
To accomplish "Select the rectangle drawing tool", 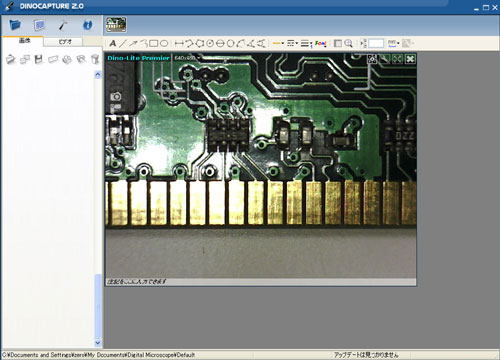I will (154, 43).
